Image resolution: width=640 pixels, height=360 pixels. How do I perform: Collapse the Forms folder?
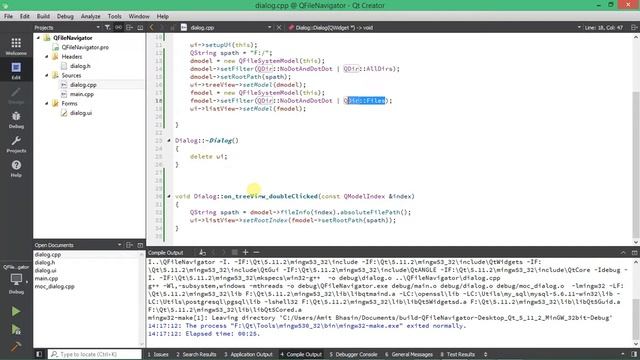point(47,103)
